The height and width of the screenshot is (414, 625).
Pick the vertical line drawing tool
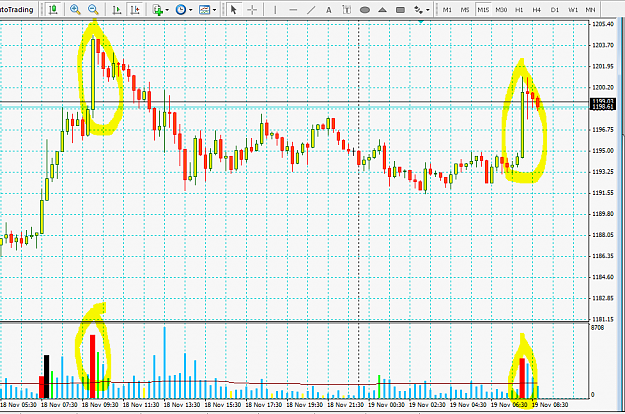coord(275,9)
